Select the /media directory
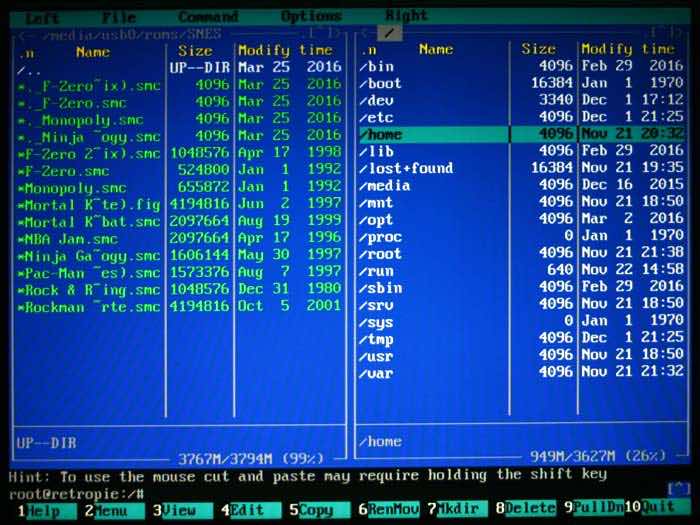Screen dimensions: 700x525 pyautogui.click(x=521, y=185)
